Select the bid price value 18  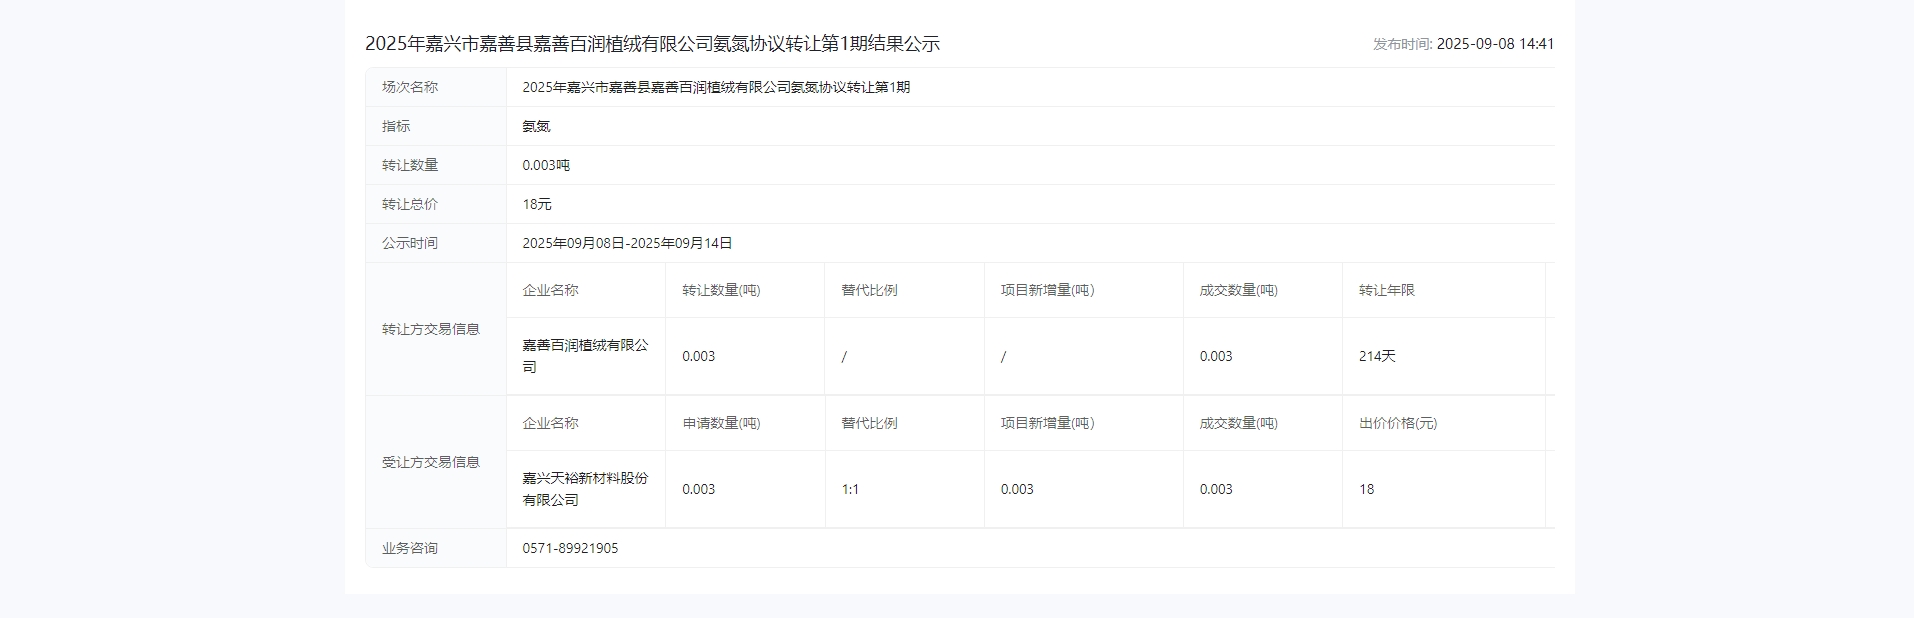(1366, 489)
